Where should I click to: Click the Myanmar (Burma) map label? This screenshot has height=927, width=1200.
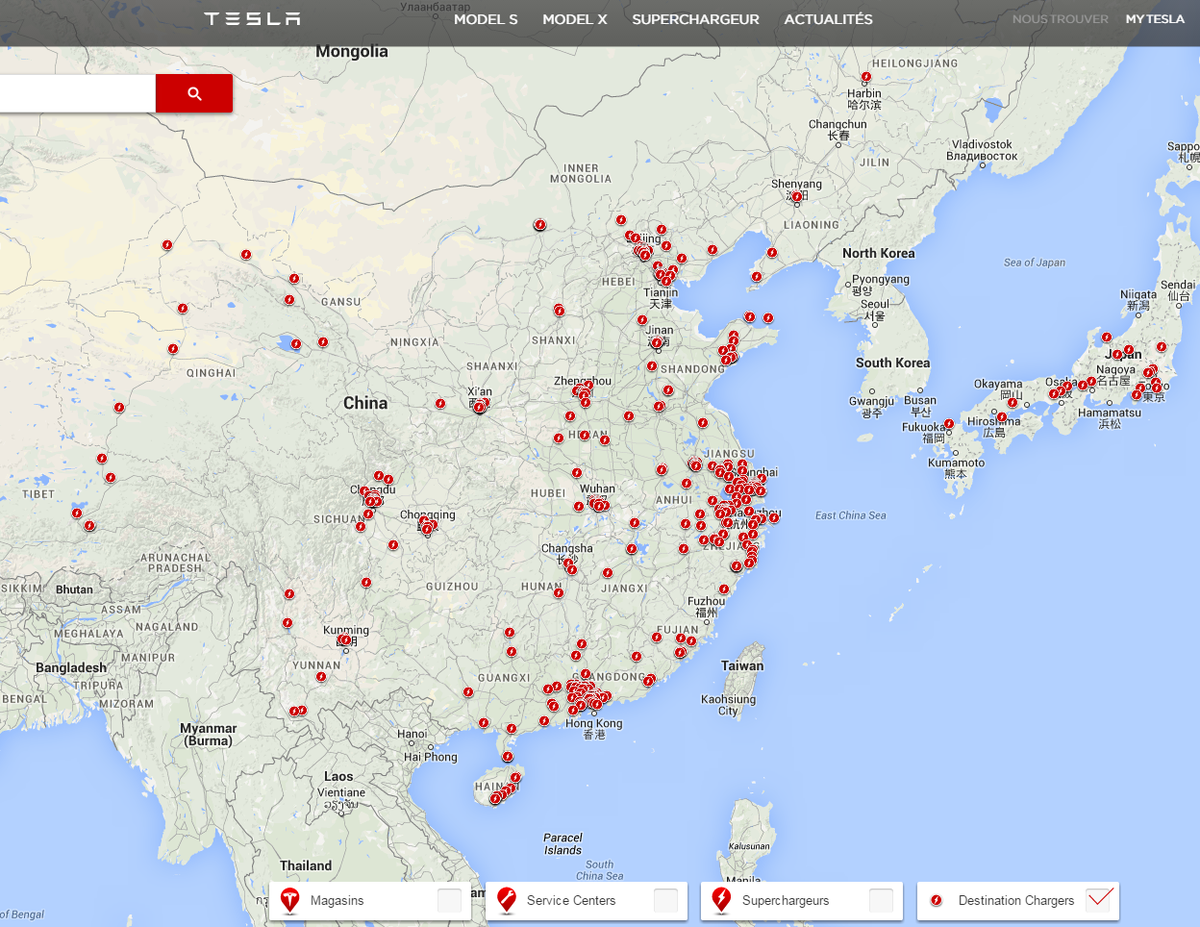[208, 734]
